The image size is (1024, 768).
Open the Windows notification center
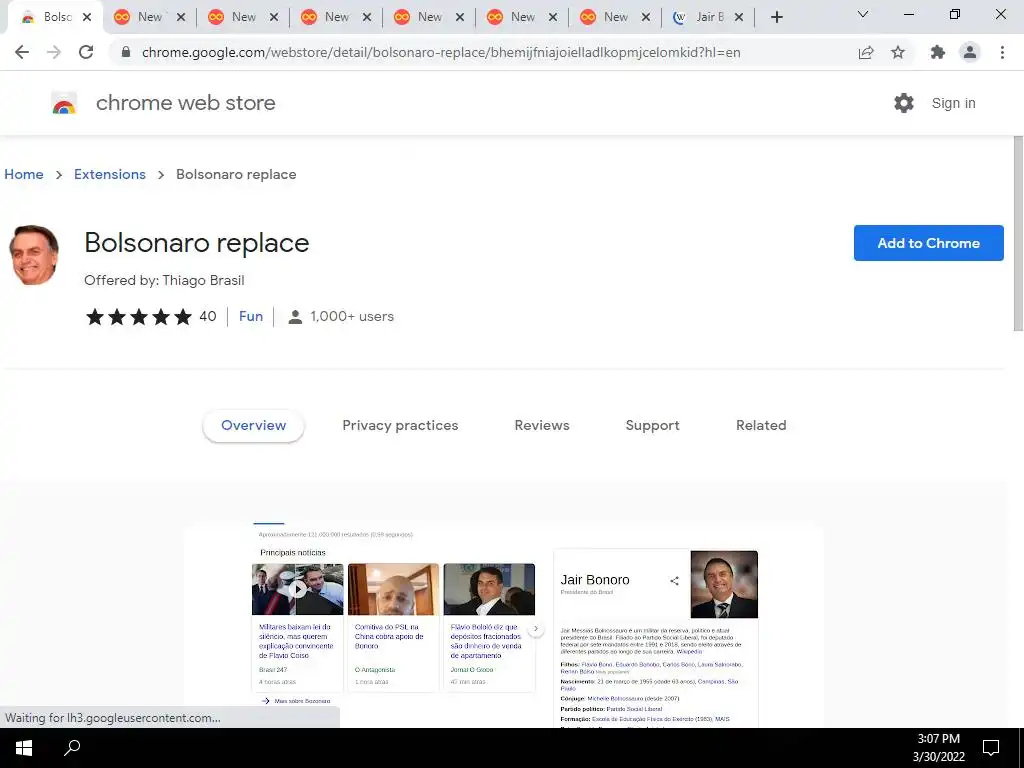point(991,748)
